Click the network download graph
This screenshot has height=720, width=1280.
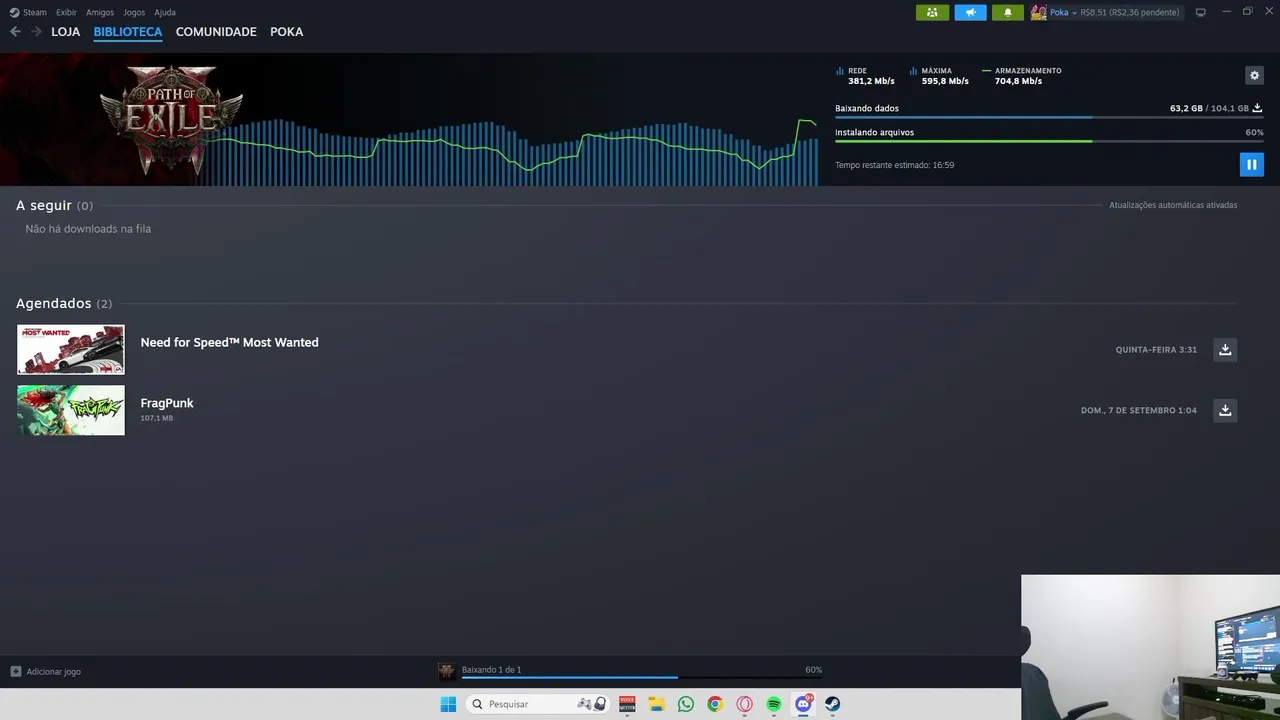click(510, 150)
